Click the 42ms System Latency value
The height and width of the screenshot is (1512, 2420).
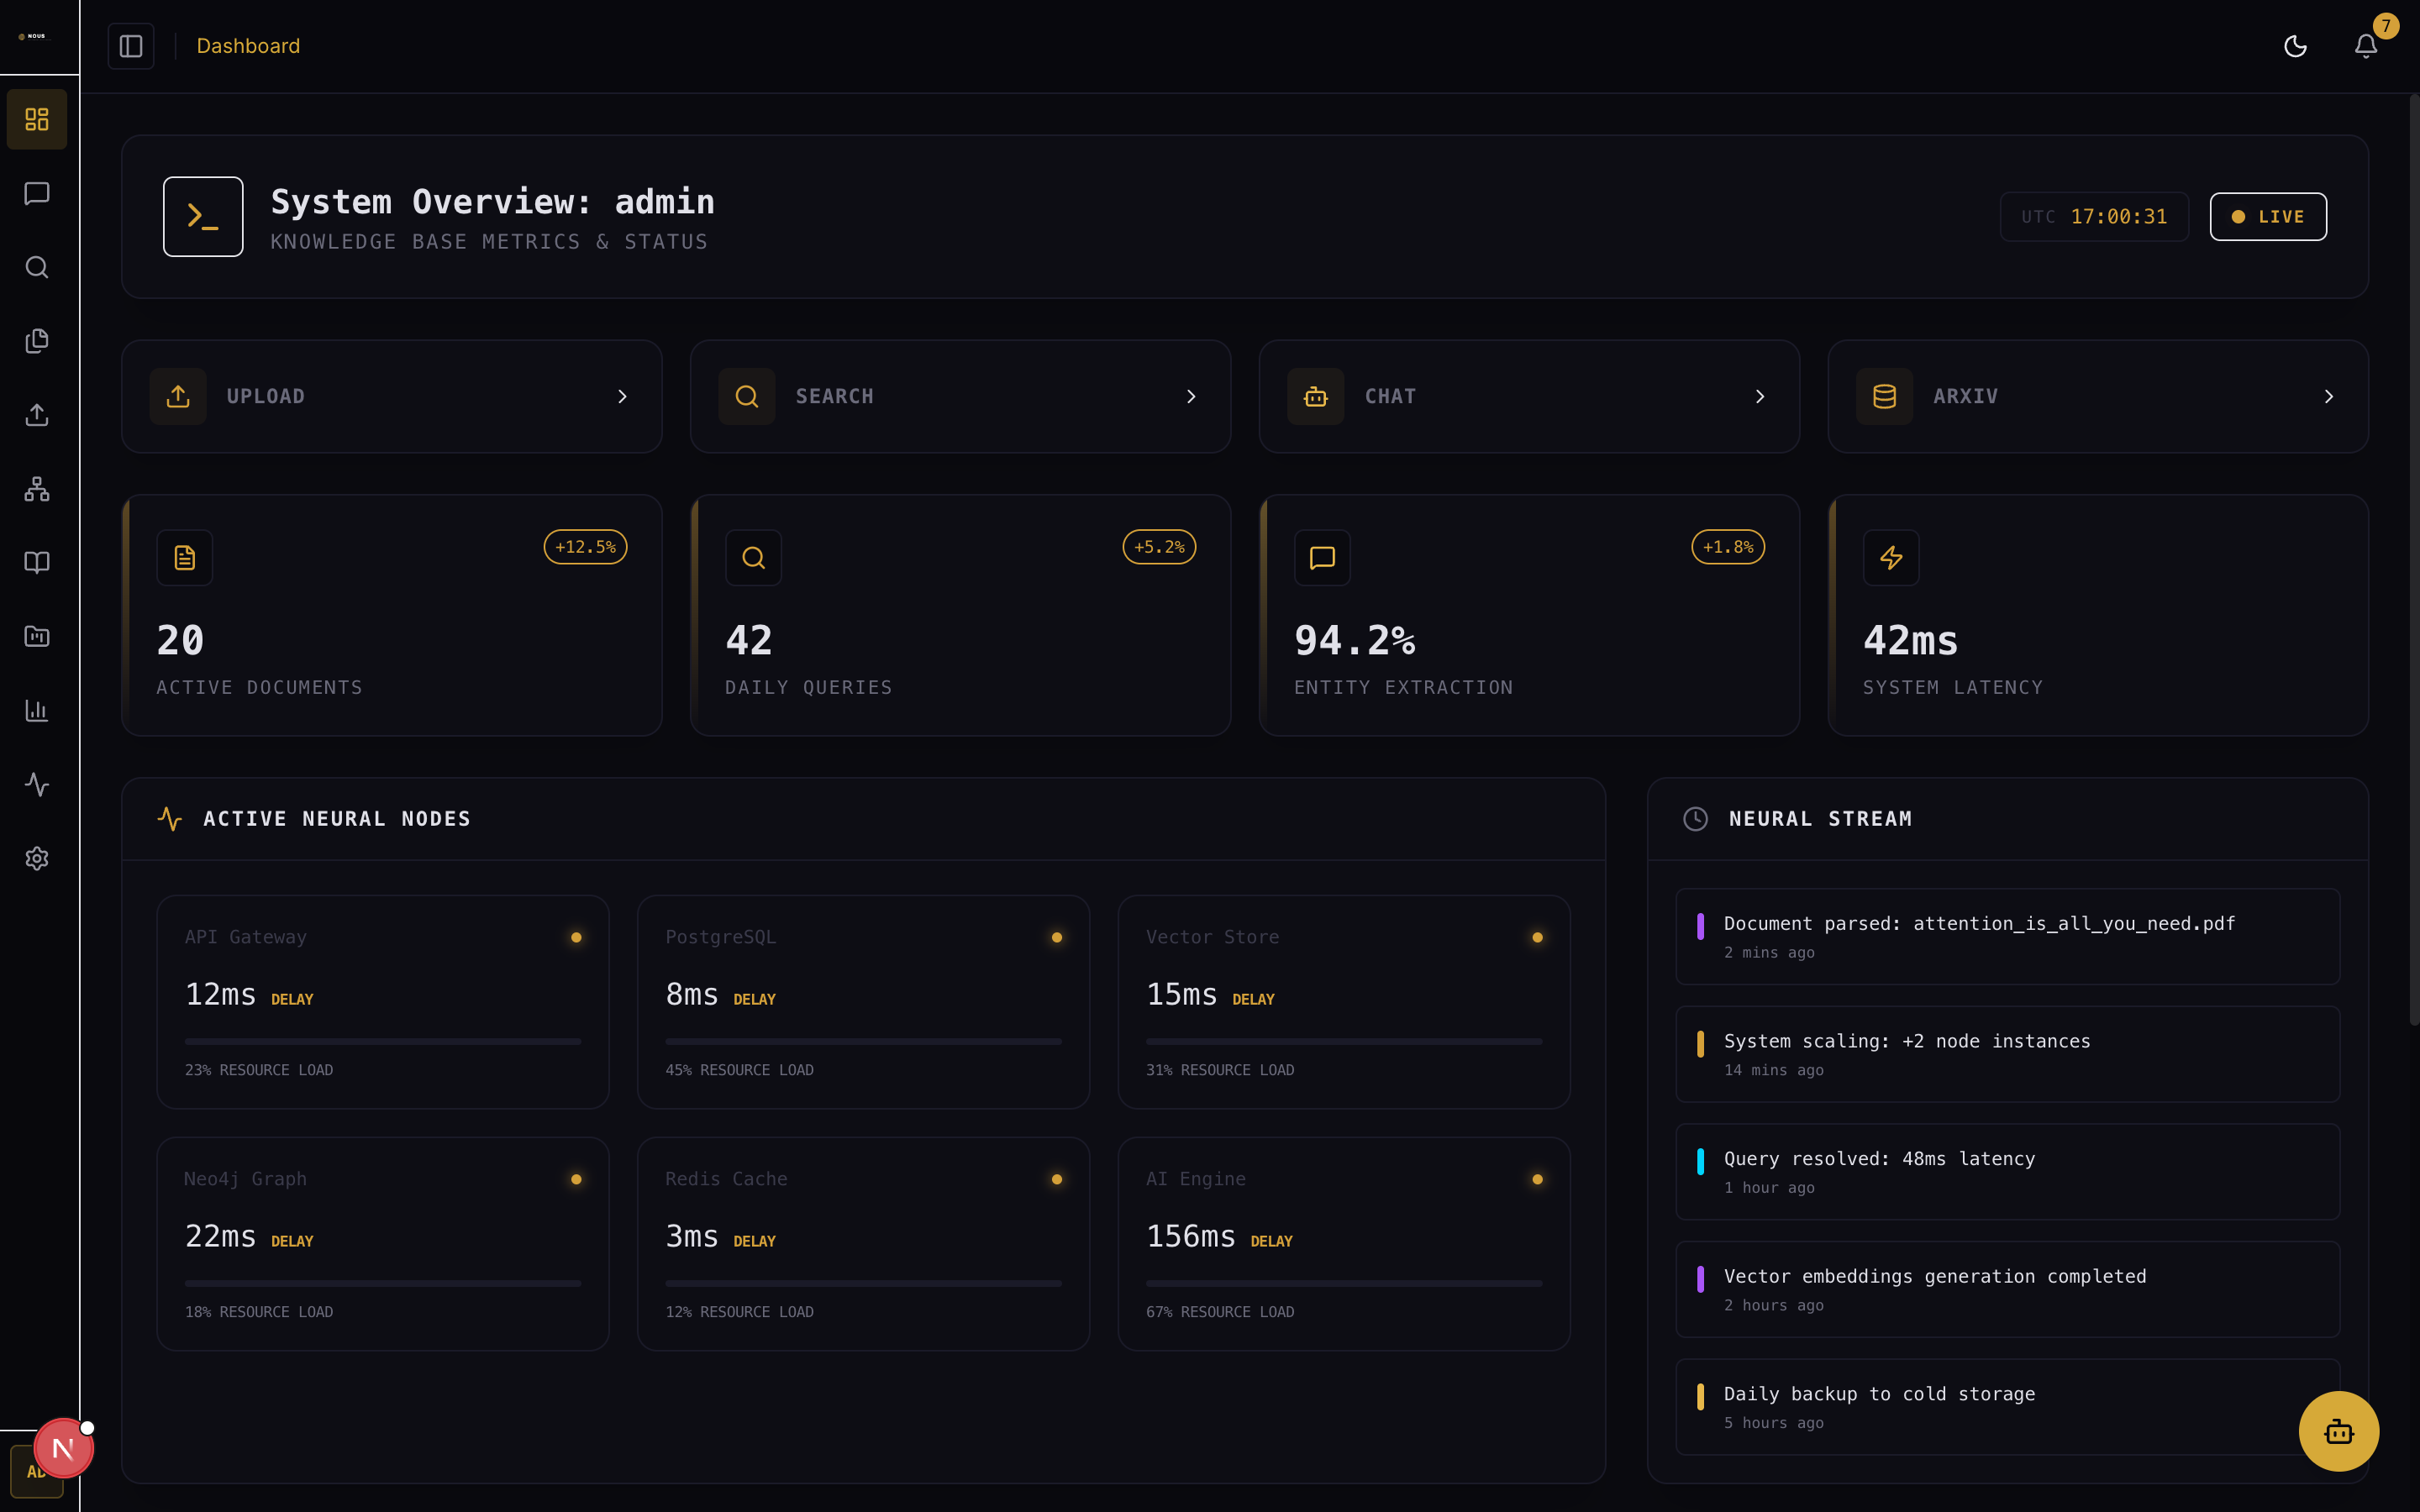coord(1910,640)
